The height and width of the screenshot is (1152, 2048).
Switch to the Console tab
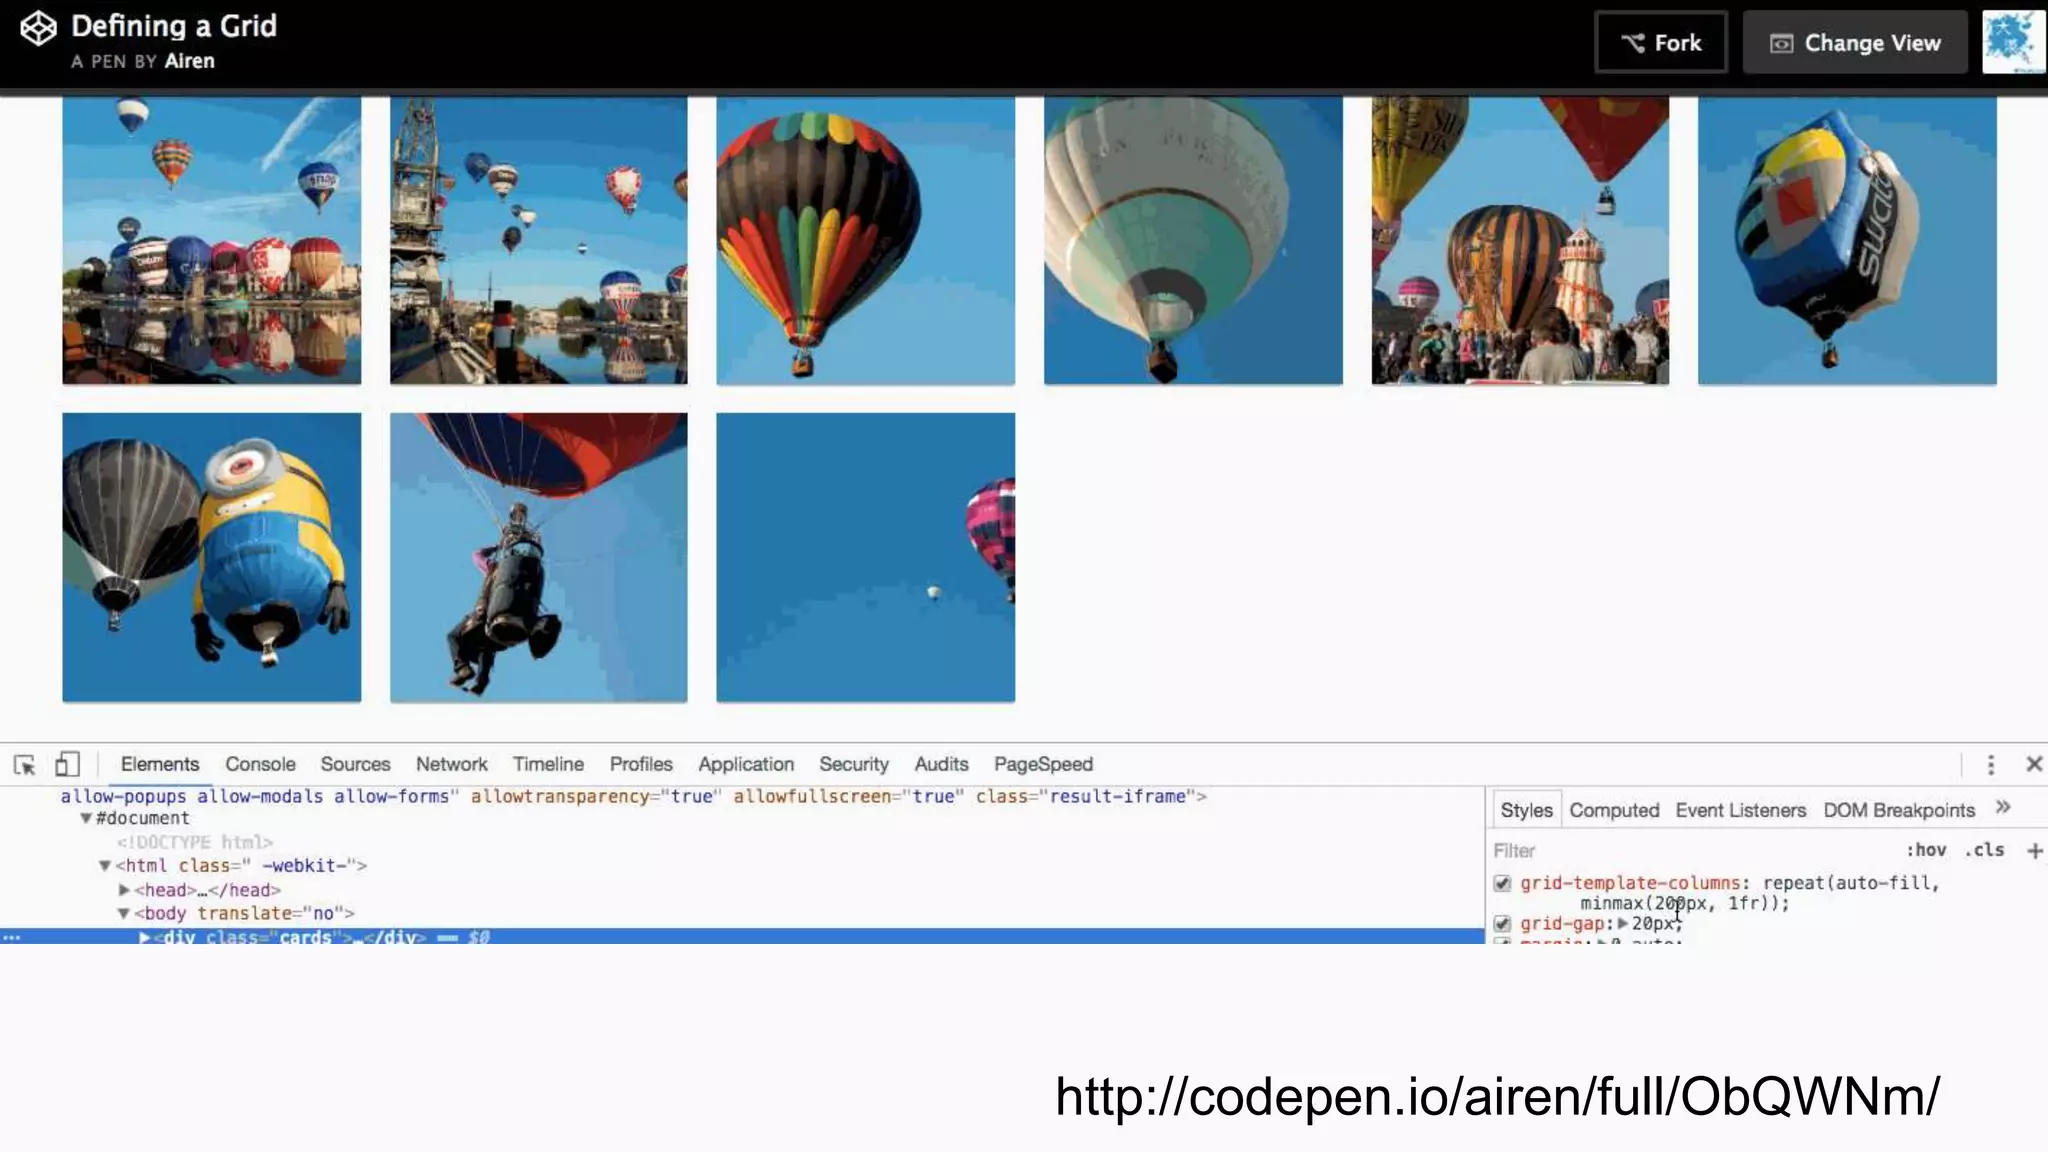coord(260,764)
